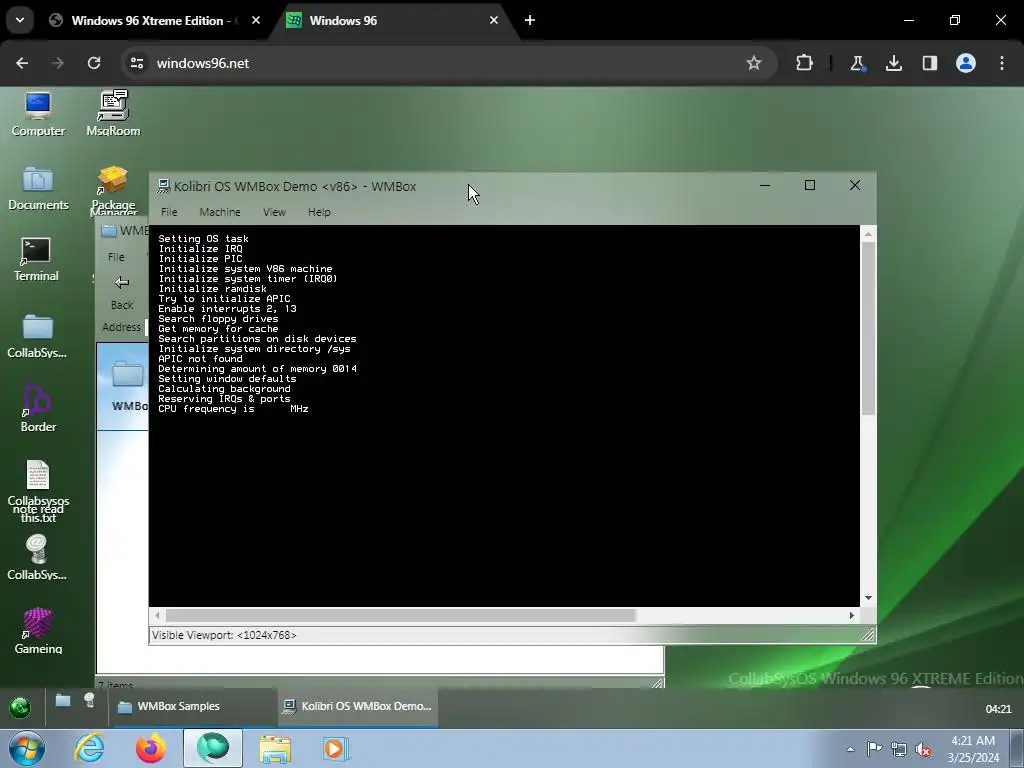Open the Help menu in WMBox
This screenshot has width=1024, height=768.
[x=319, y=212]
